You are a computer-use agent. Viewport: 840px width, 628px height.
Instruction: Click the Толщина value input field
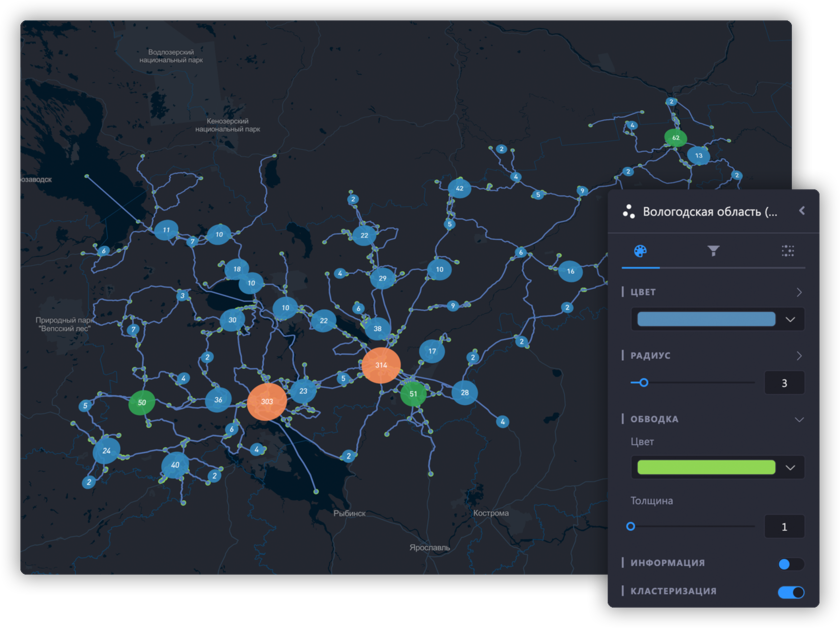click(784, 527)
